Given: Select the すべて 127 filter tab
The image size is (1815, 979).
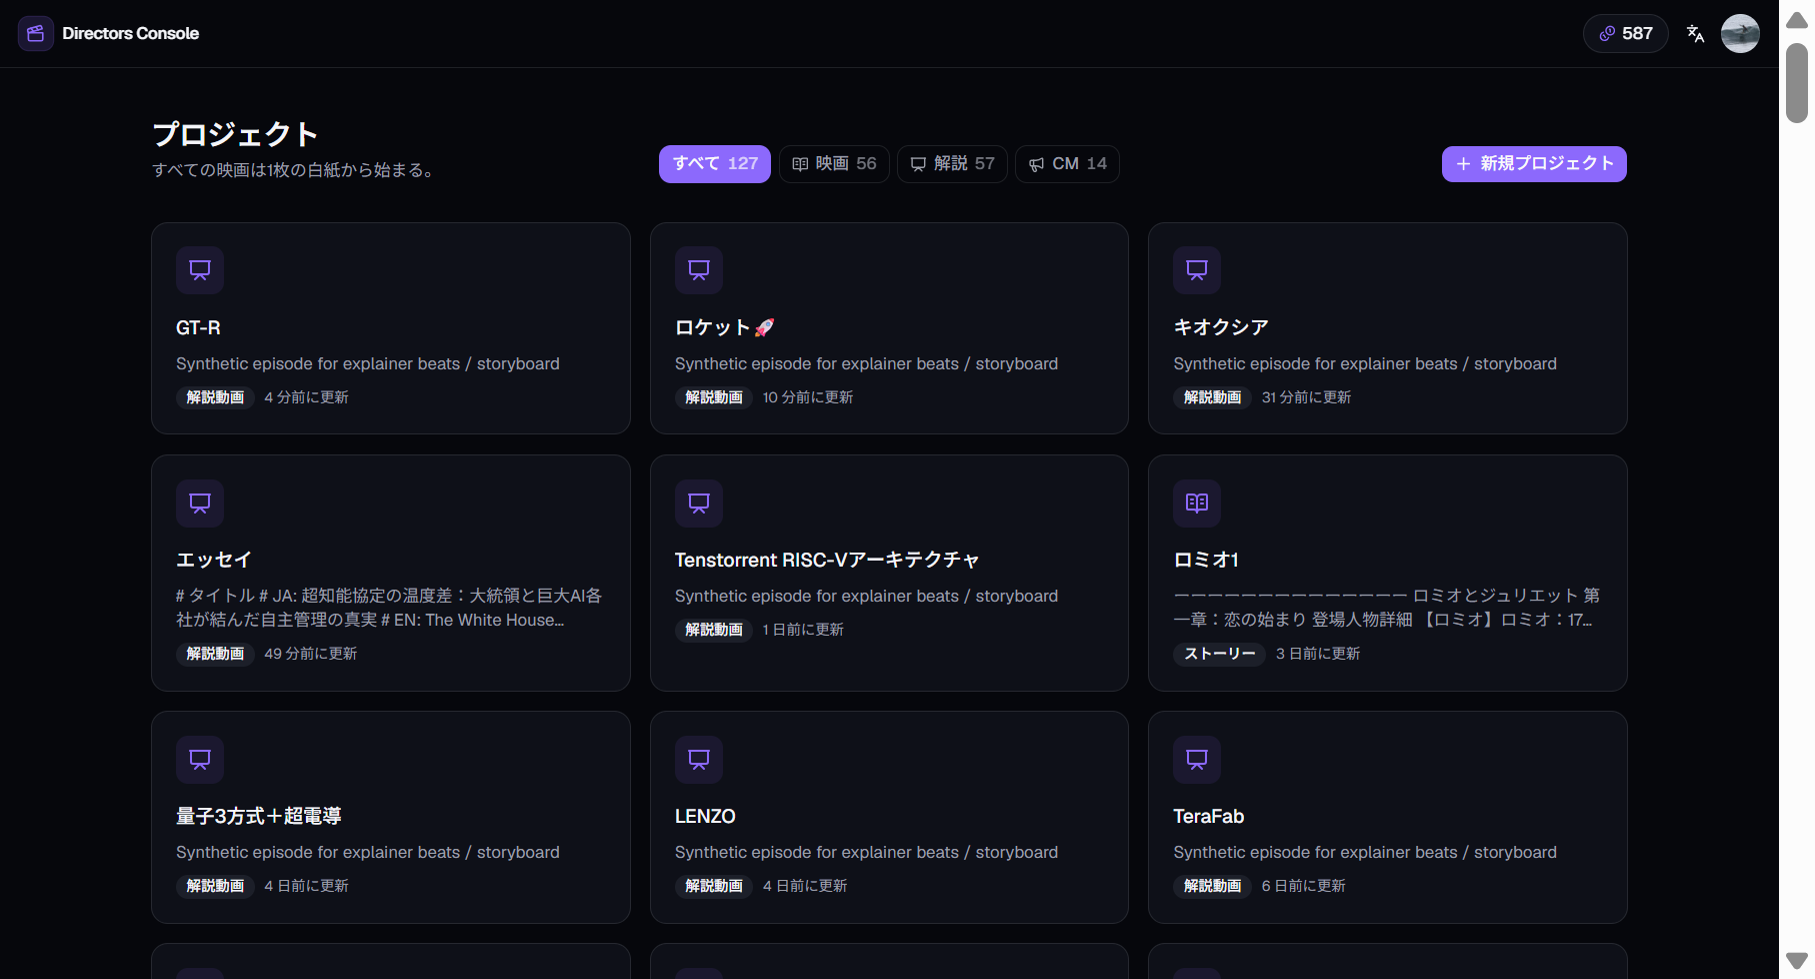Looking at the screenshot, I should point(715,164).
